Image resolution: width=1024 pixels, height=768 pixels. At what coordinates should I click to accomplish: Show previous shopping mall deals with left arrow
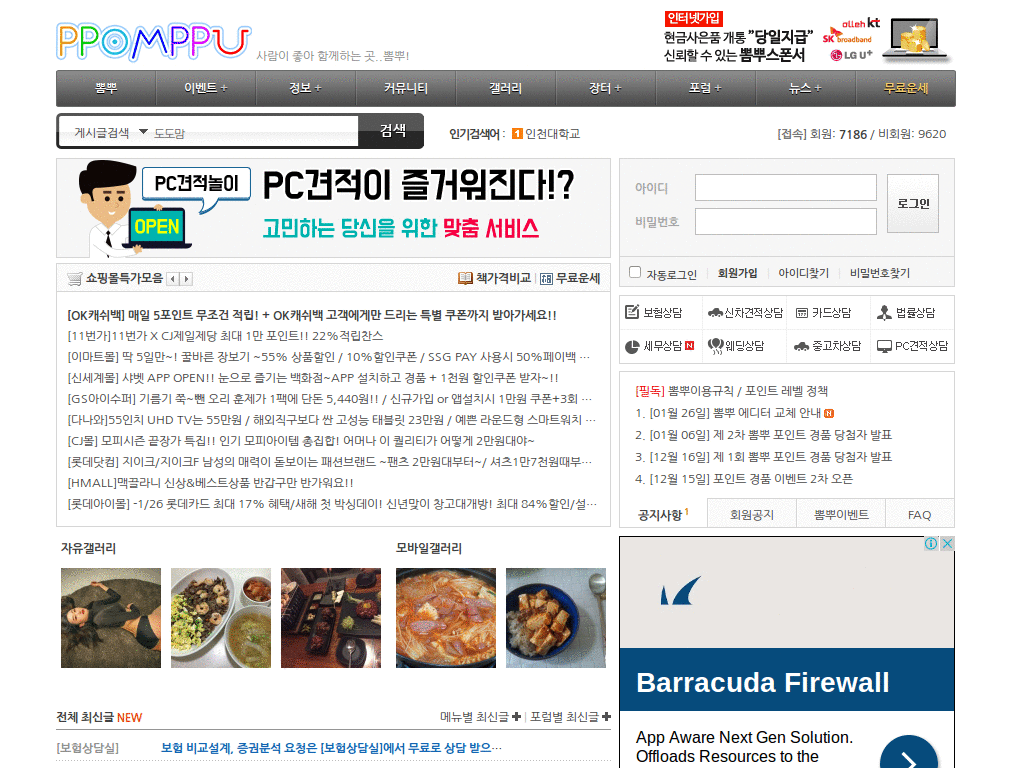(172, 279)
